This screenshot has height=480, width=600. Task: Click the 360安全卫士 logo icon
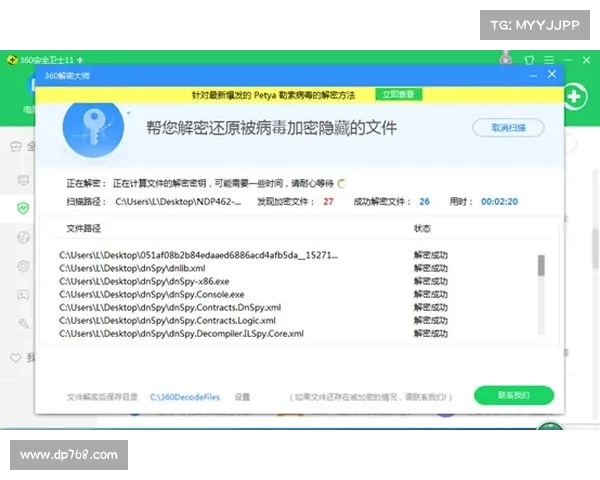[12, 60]
